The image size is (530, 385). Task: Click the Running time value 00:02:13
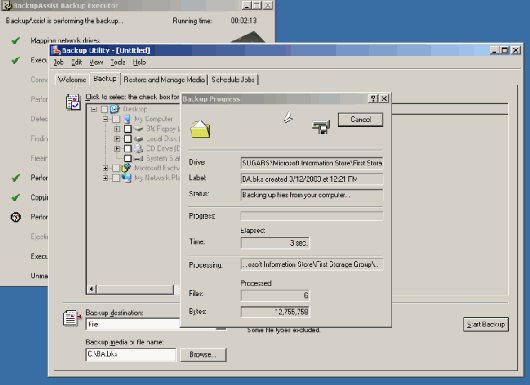[244, 21]
